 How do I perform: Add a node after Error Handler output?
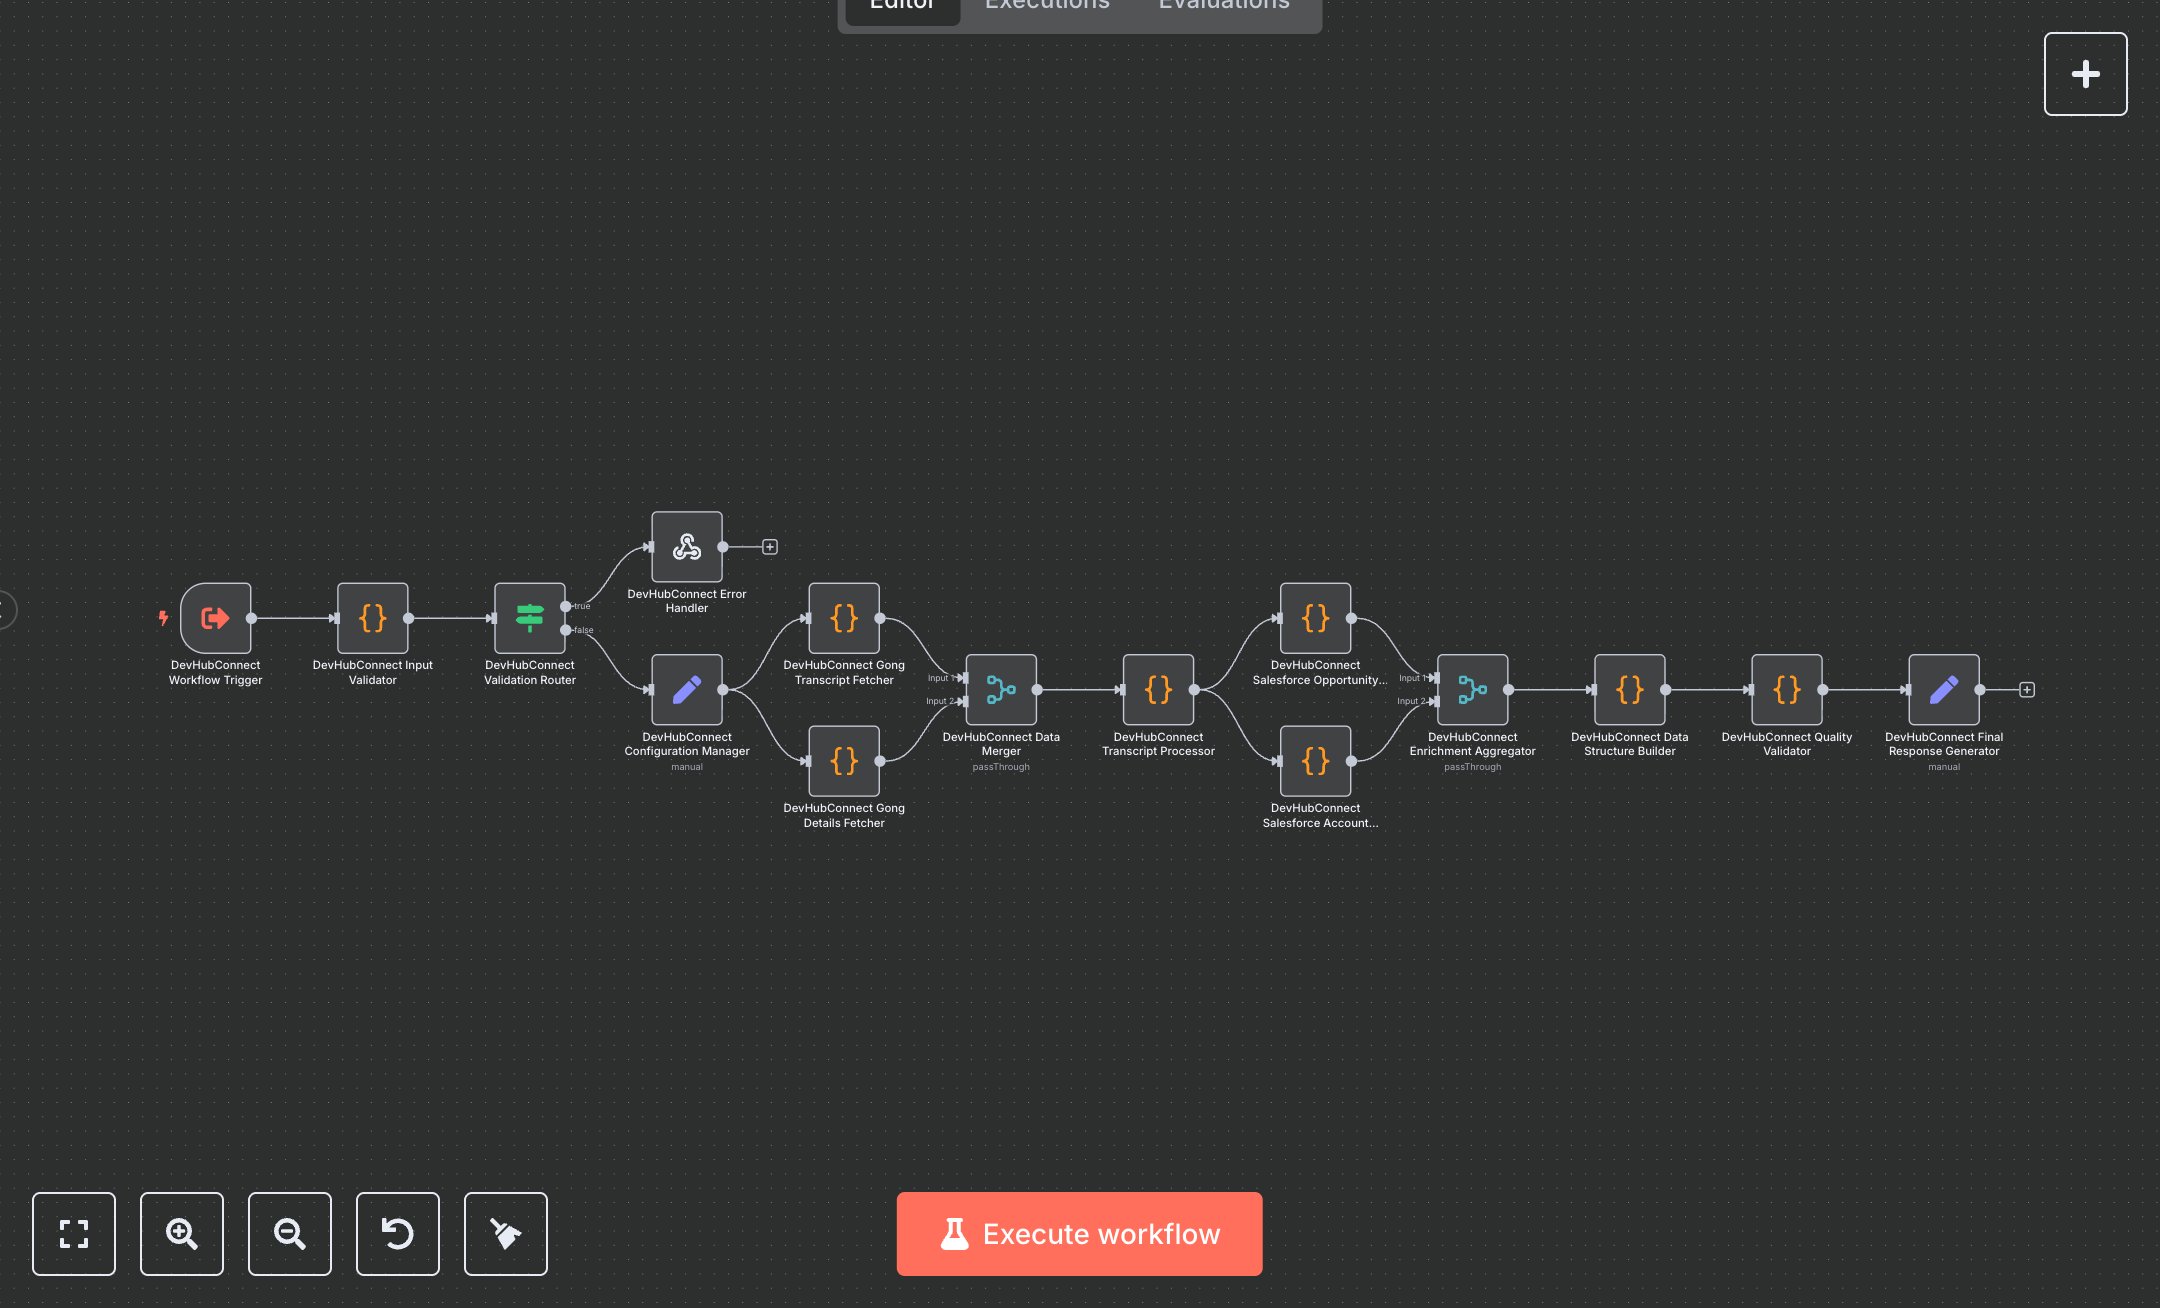click(x=770, y=547)
